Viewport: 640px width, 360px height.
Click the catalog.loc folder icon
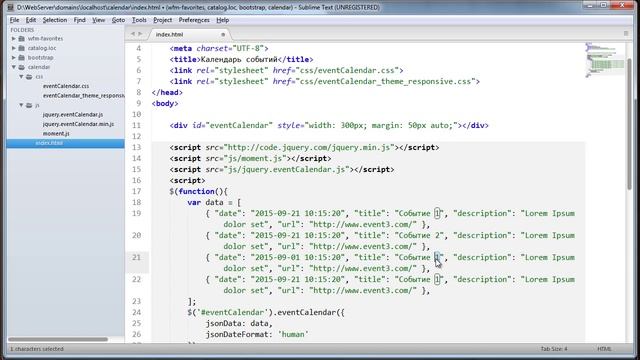[22, 48]
